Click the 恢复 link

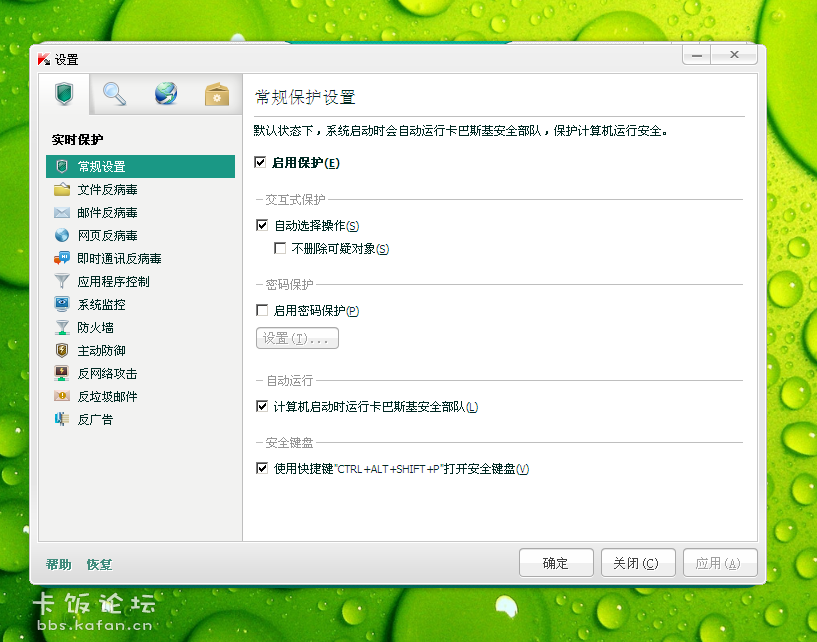coord(99,564)
